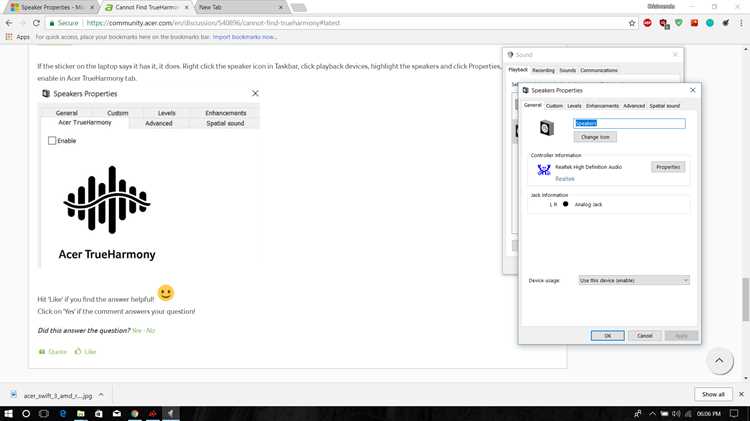
Task: Click the page vertical scrollbar thumb
Action: coord(746,299)
